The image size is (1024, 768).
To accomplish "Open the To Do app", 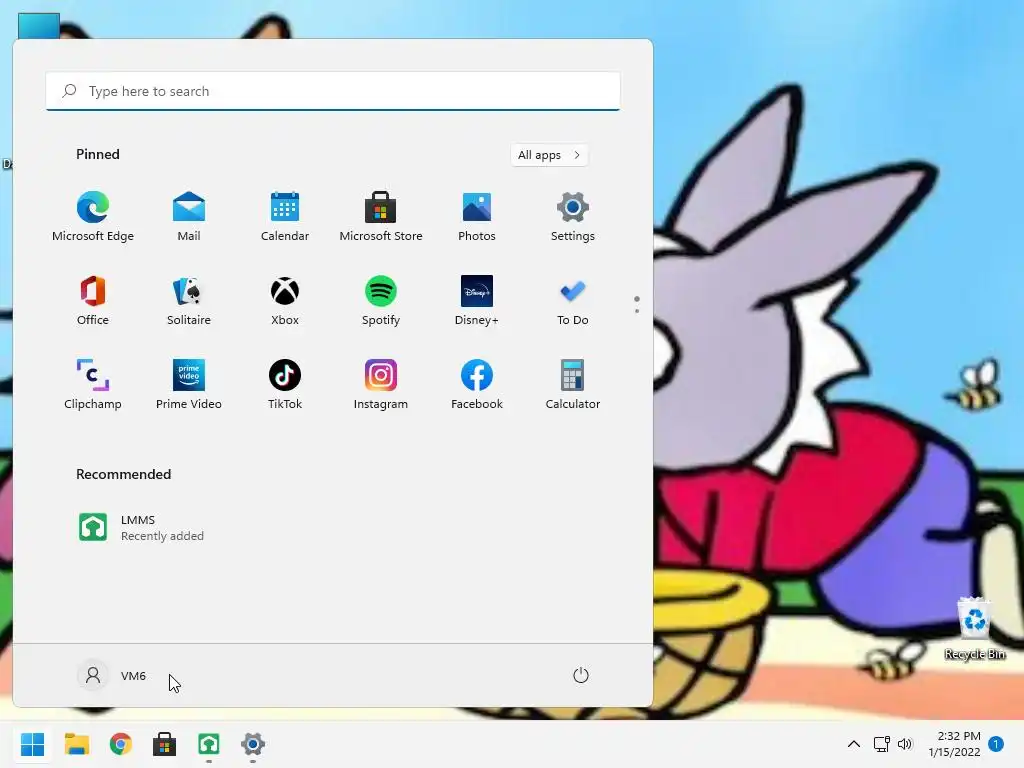I will pyautogui.click(x=573, y=301).
